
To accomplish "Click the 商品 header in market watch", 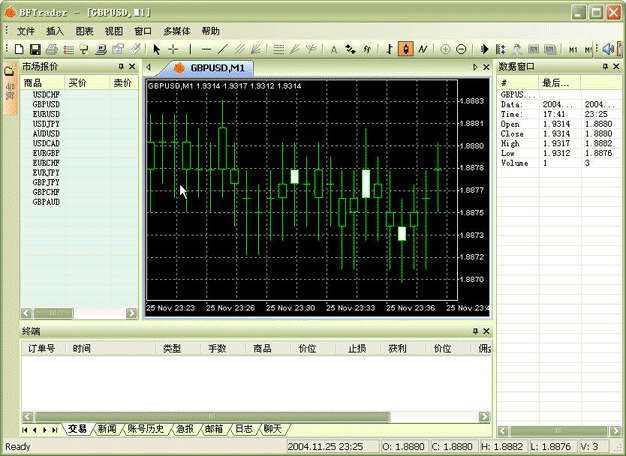I will coord(42,83).
